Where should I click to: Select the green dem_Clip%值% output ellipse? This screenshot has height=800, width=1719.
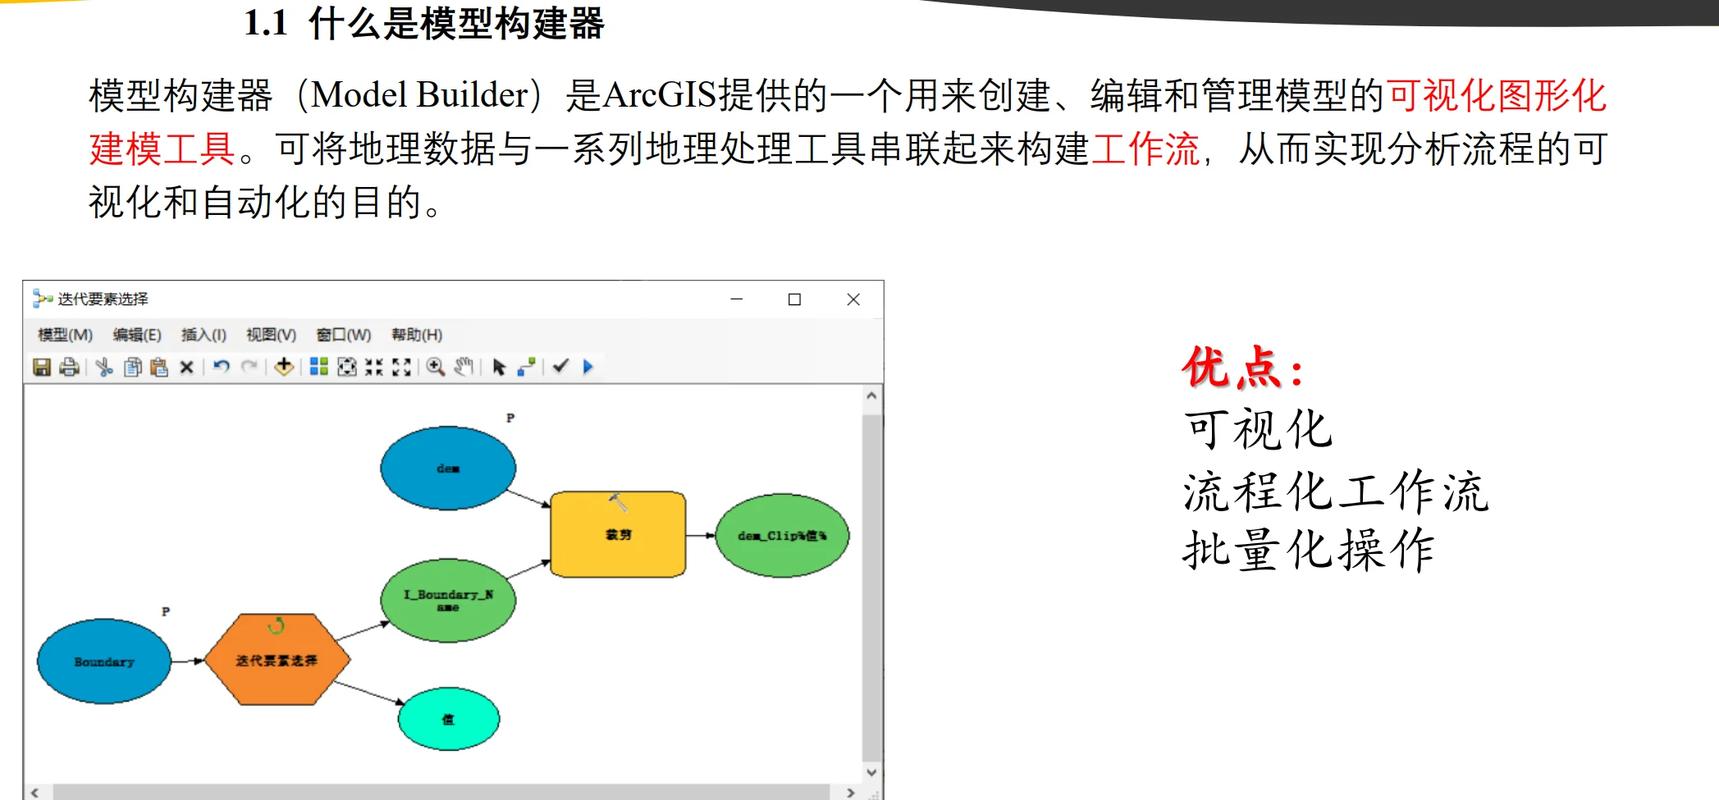[x=782, y=535]
